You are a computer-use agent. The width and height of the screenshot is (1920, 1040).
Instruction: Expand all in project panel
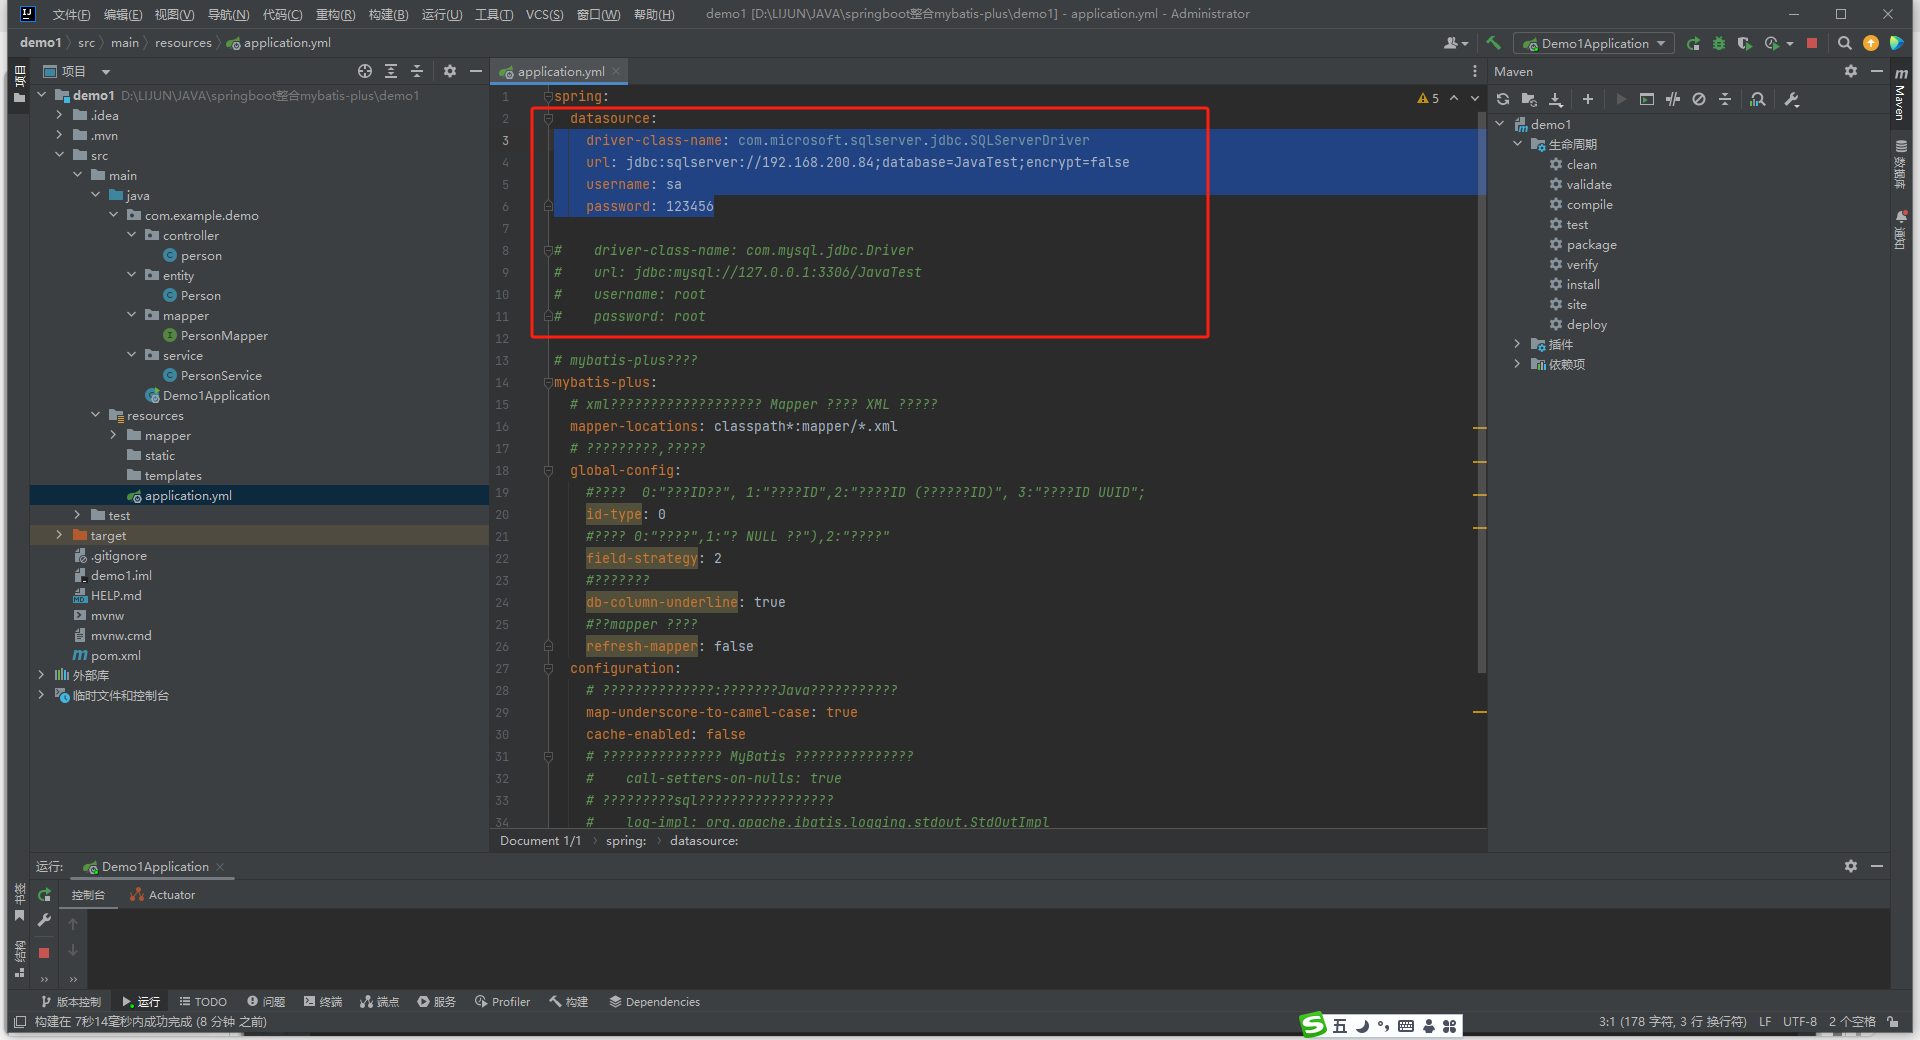click(391, 71)
